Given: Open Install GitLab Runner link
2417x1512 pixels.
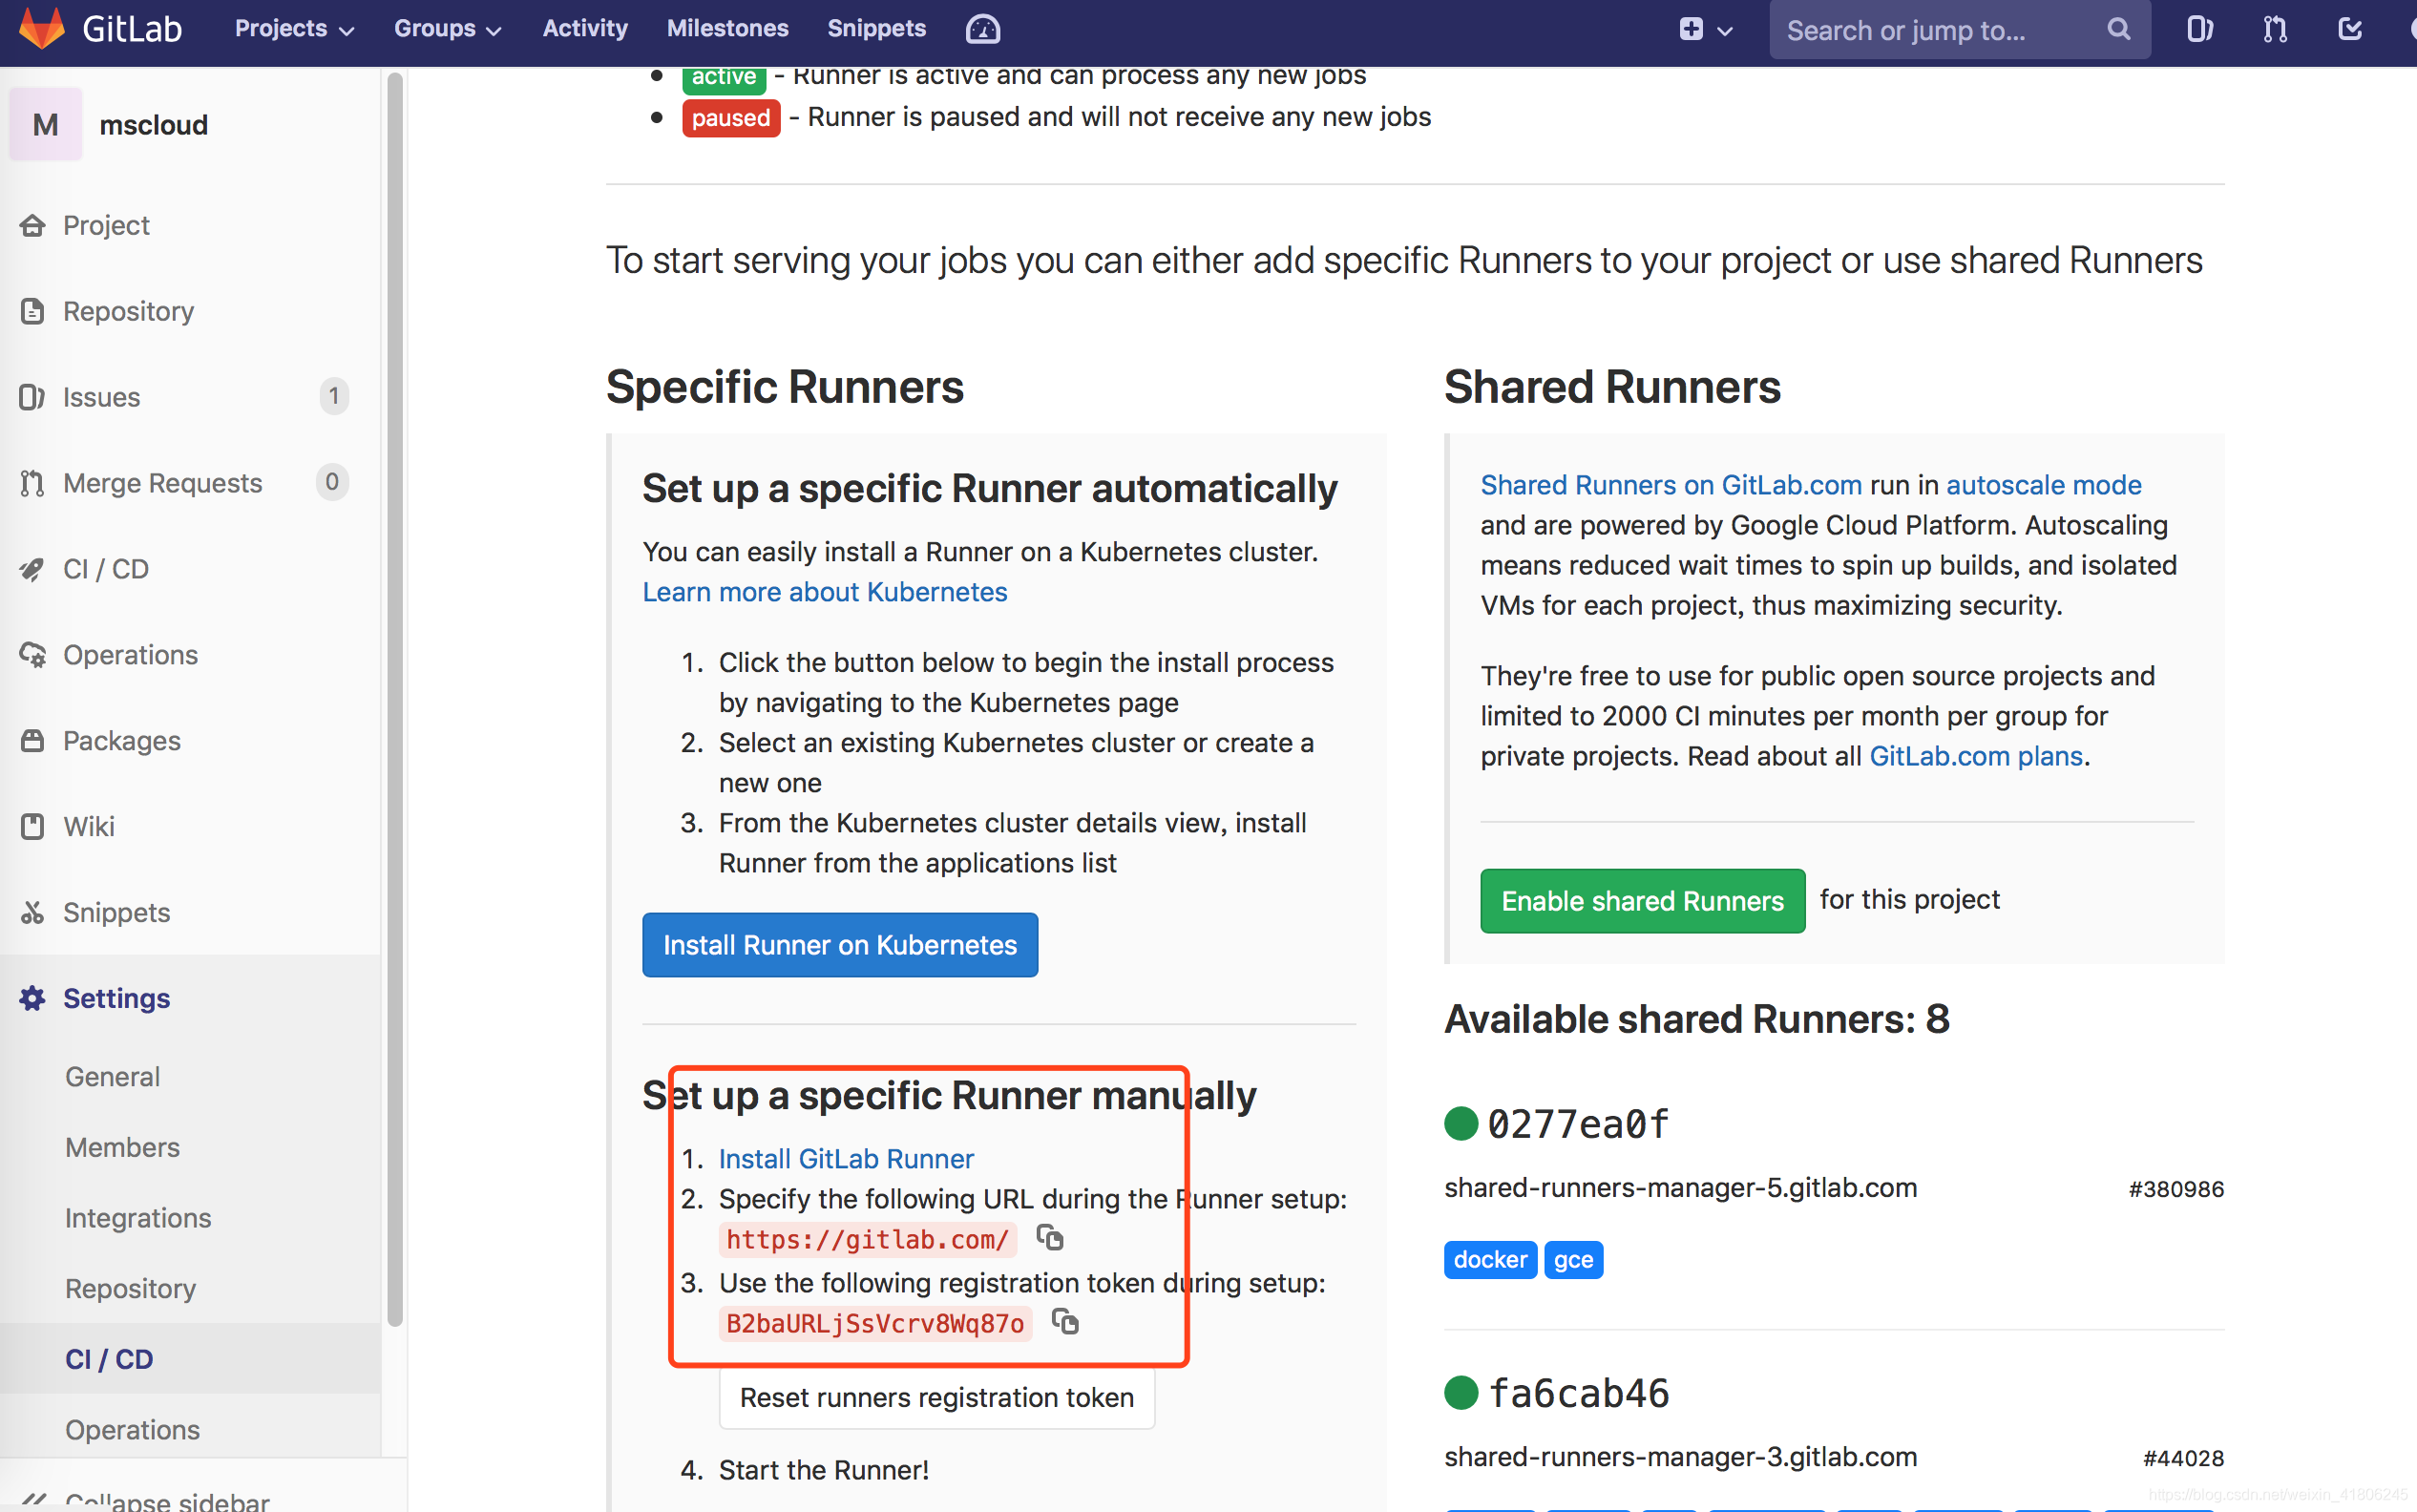Looking at the screenshot, I should point(846,1158).
